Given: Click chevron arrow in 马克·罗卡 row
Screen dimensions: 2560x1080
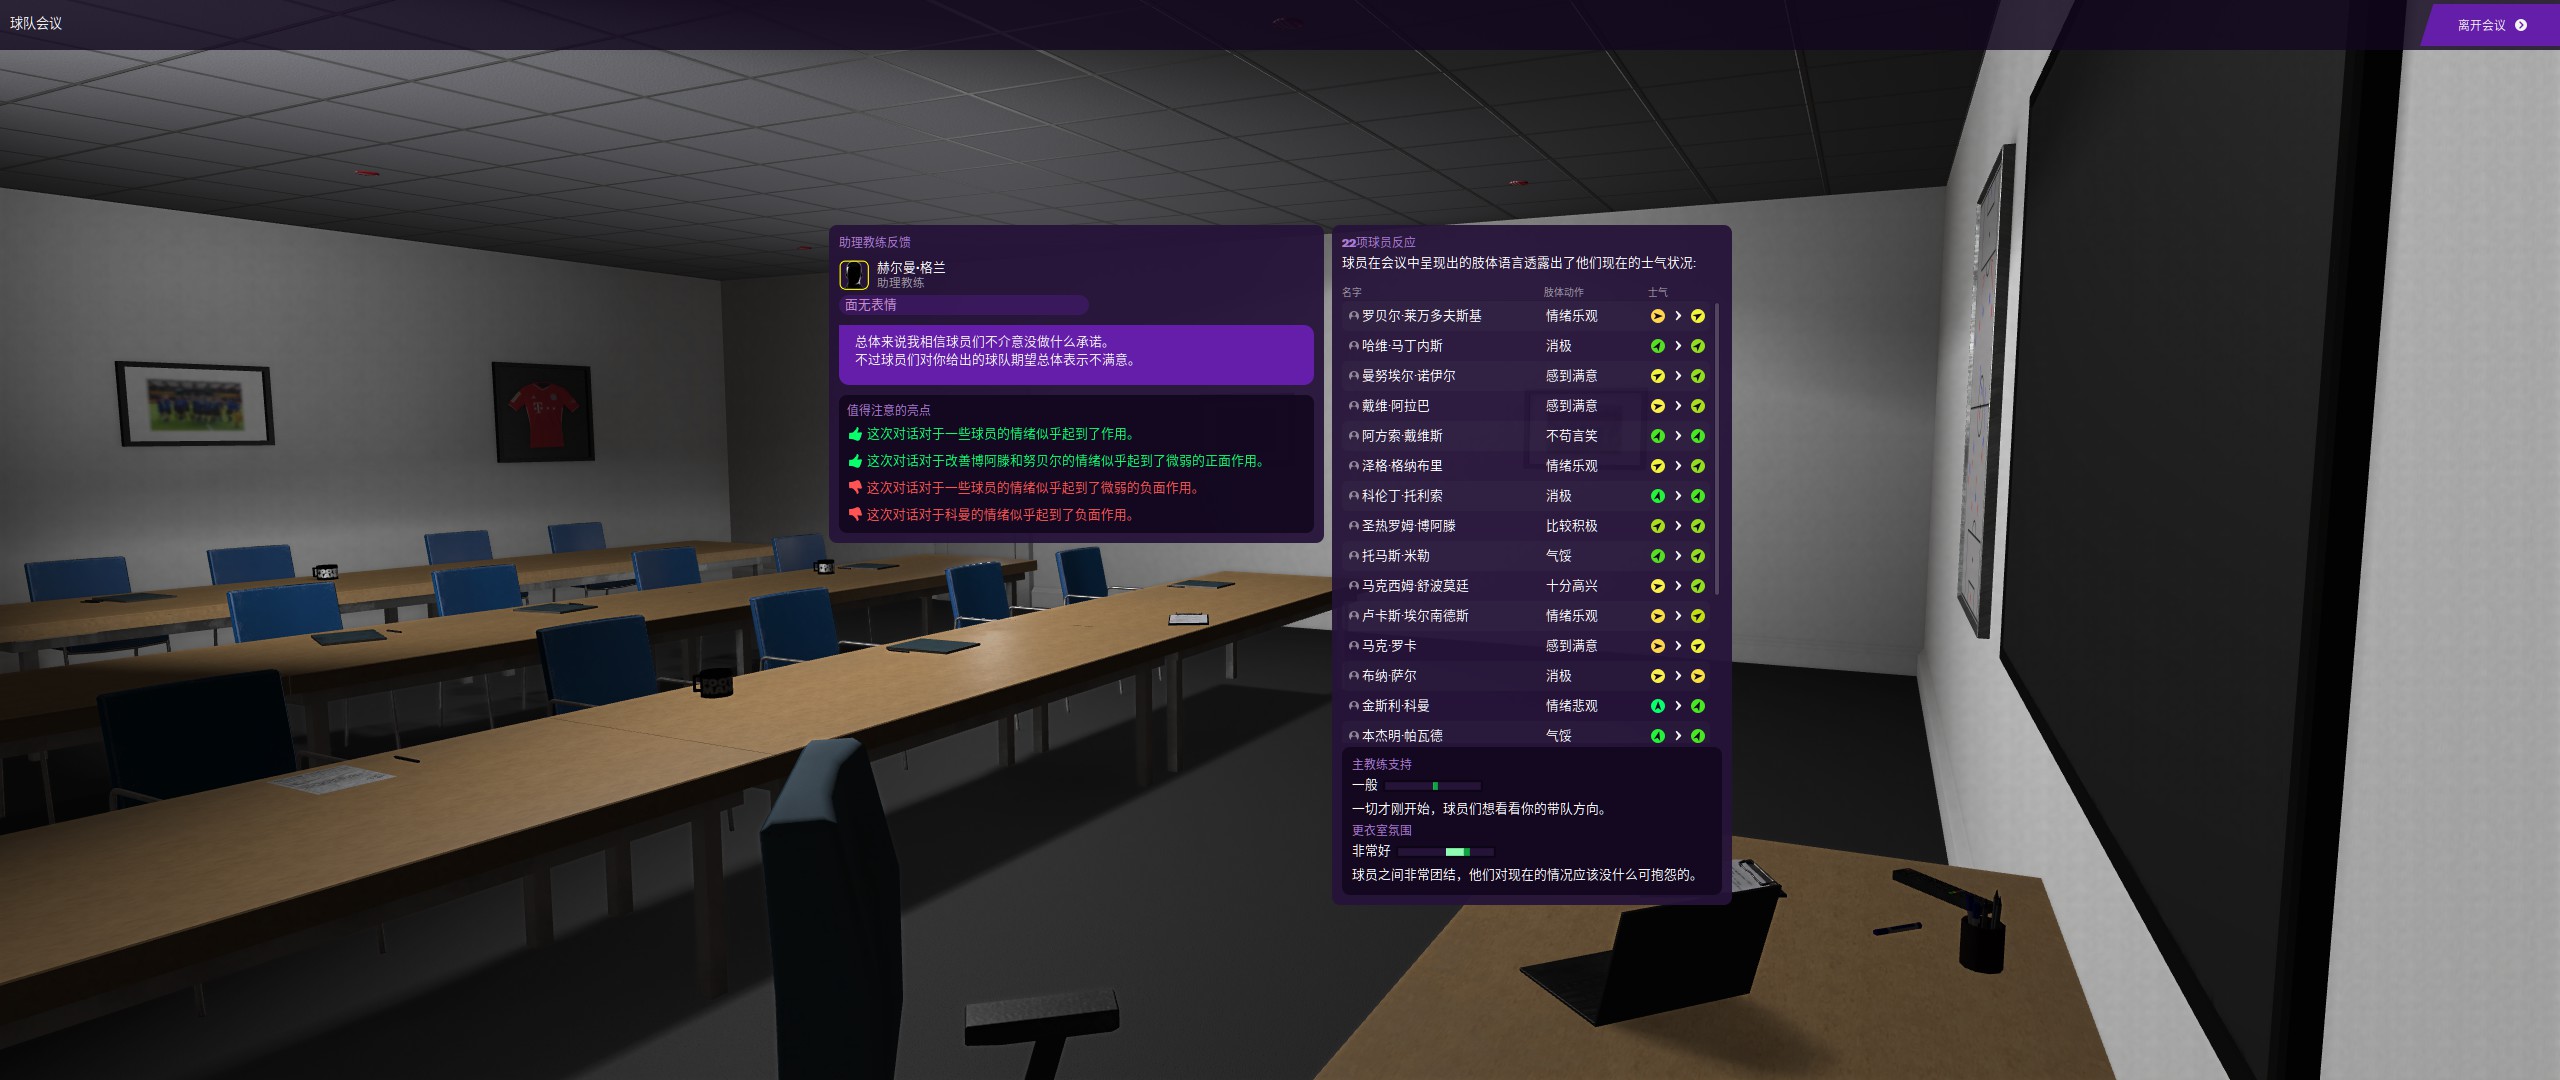Looking at the screenshot, I should point(1678,646).
